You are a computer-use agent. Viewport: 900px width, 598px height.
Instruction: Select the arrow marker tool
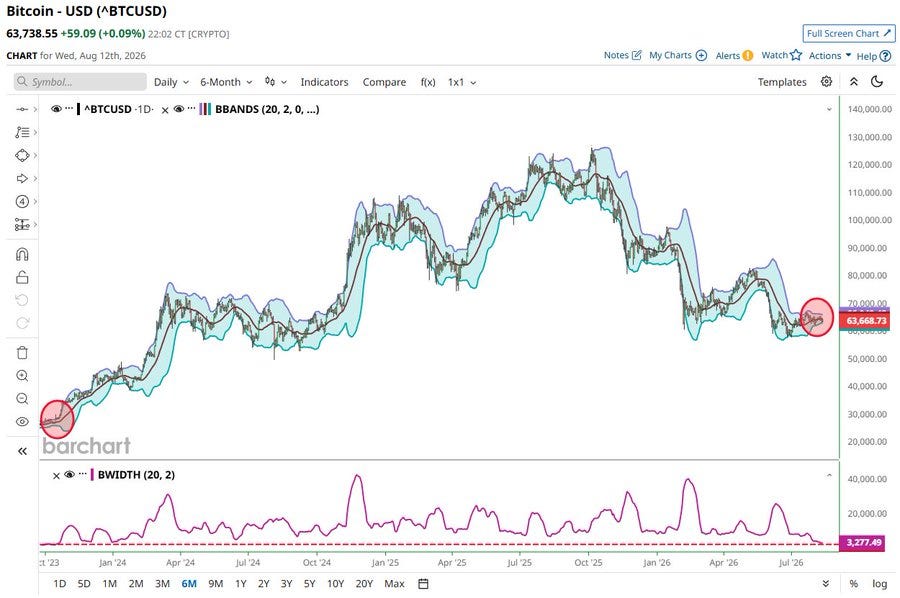click(x=22, y=178)
